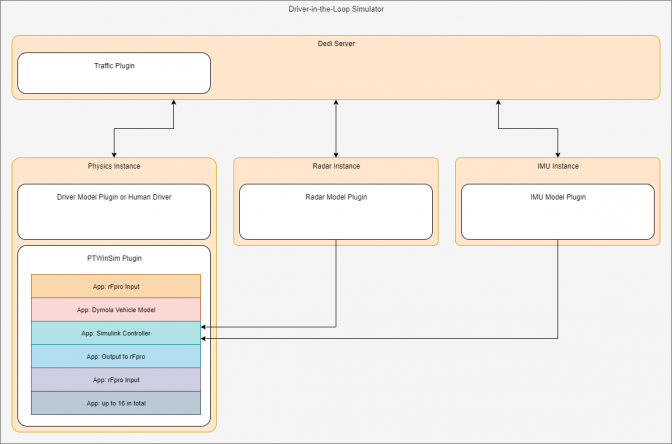
Task: Select App: up to 16 in total block
Action: pyautogui.click(x=116, y=403)
